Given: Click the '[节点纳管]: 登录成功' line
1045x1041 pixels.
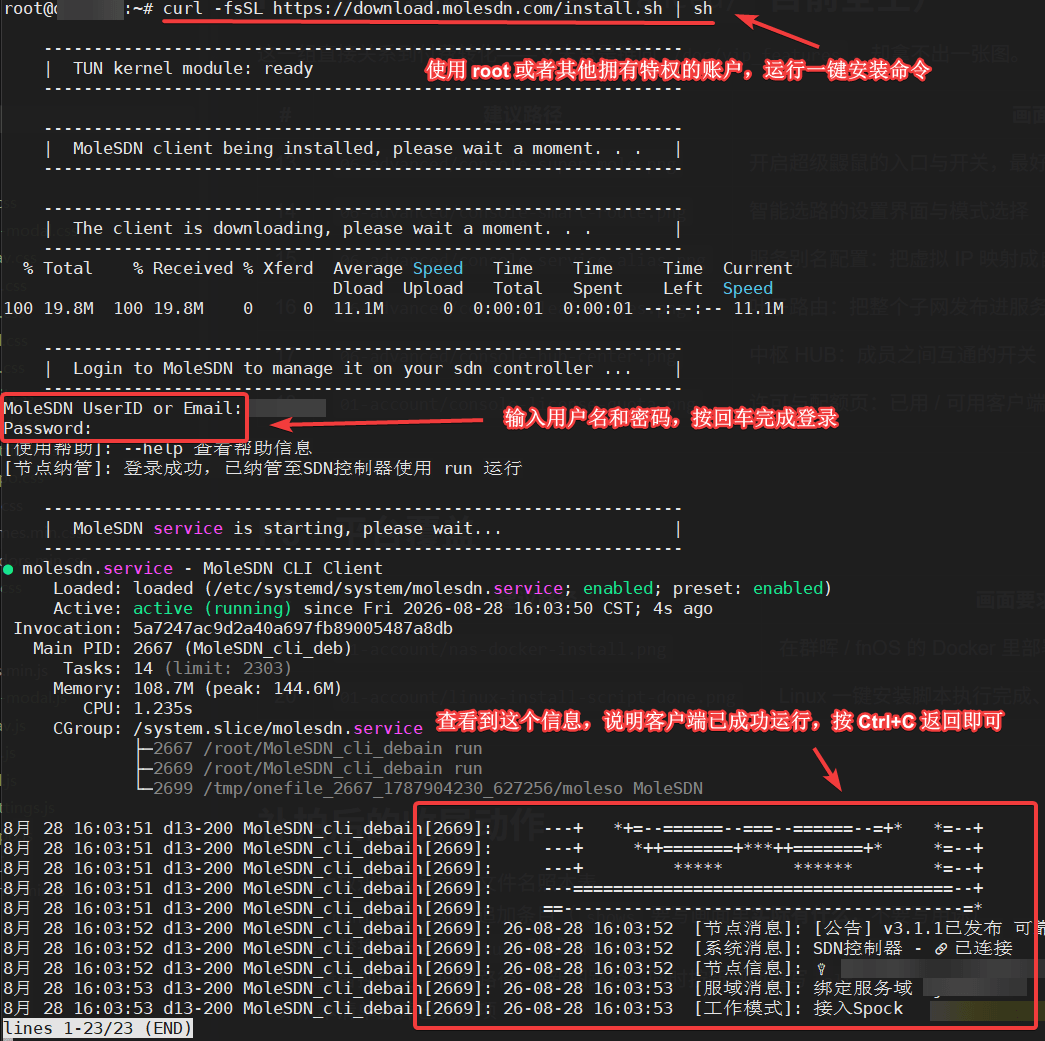Looking at the screenshot, I should tap(263, 469).
